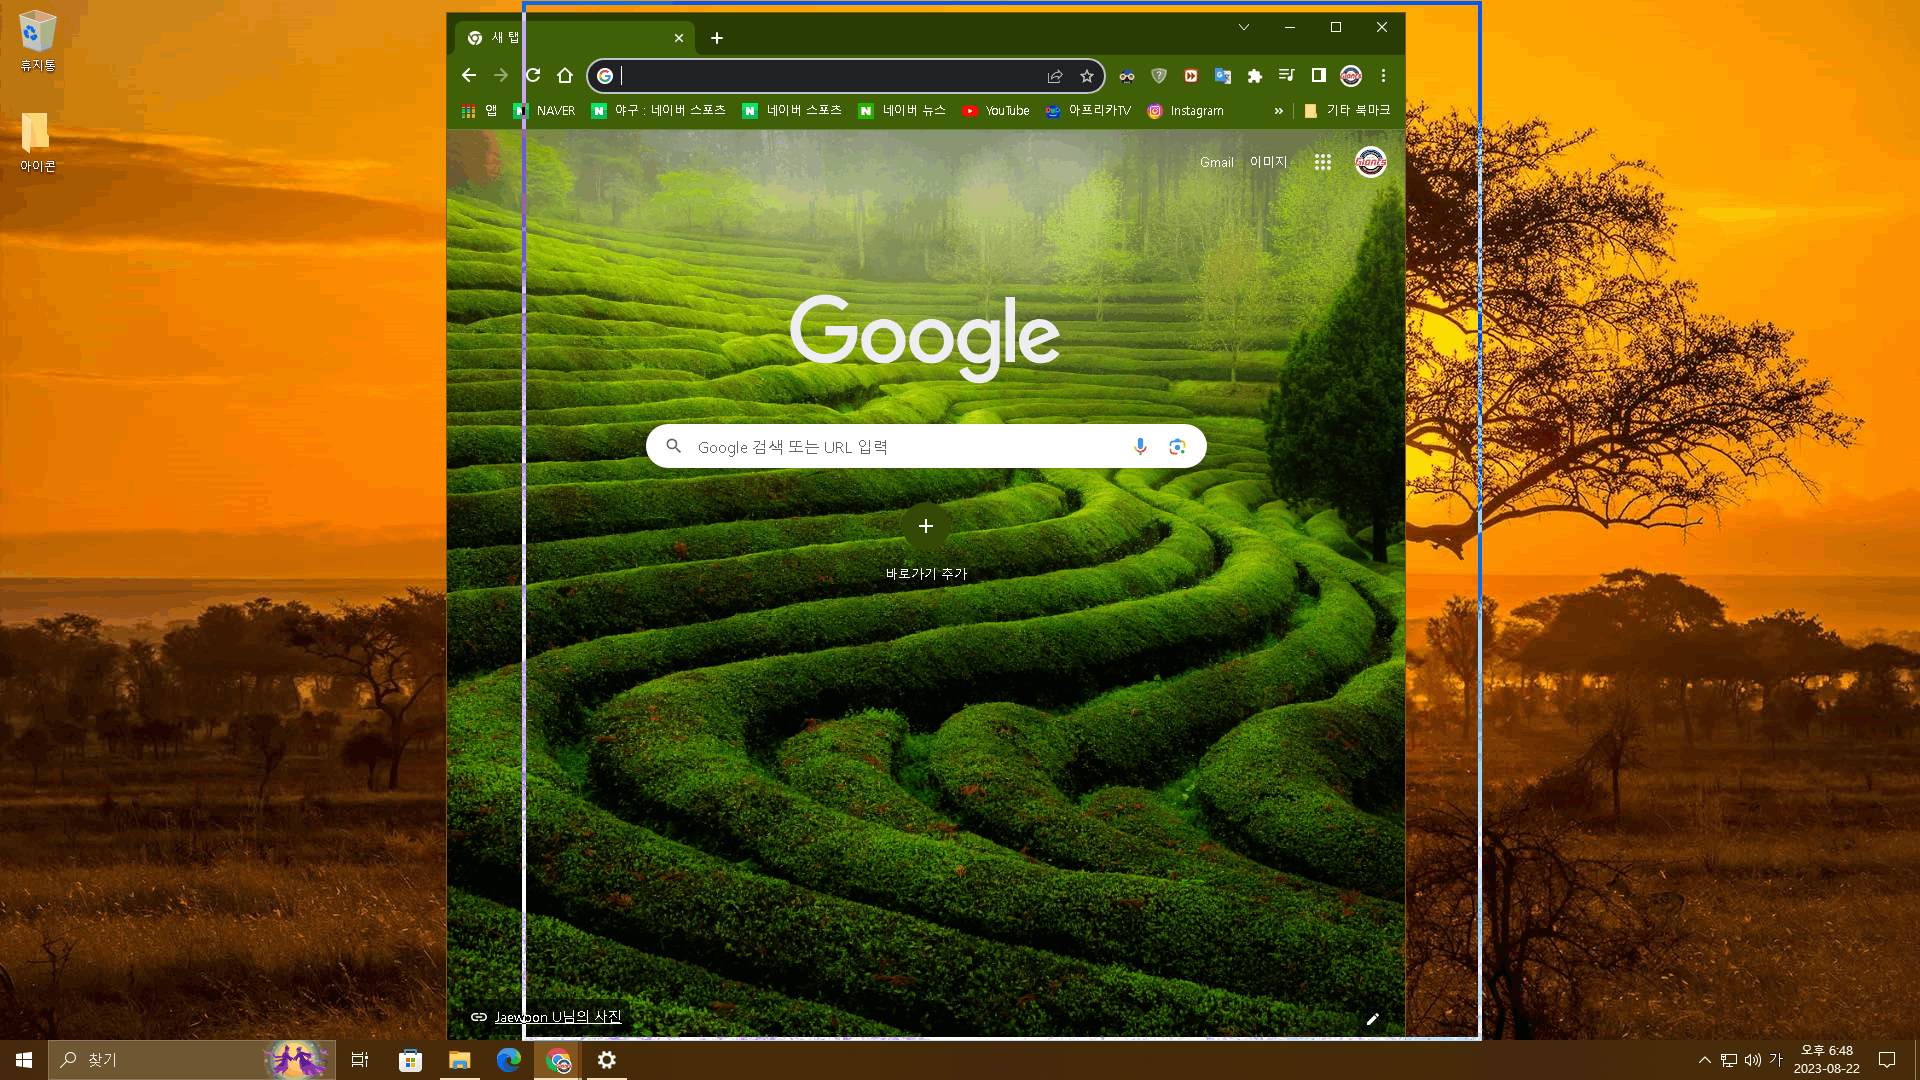The width and height of the screenshot is (1920, 1080).
Task: Open the 기타 북마크 folder
Action: coord(1347,111)
